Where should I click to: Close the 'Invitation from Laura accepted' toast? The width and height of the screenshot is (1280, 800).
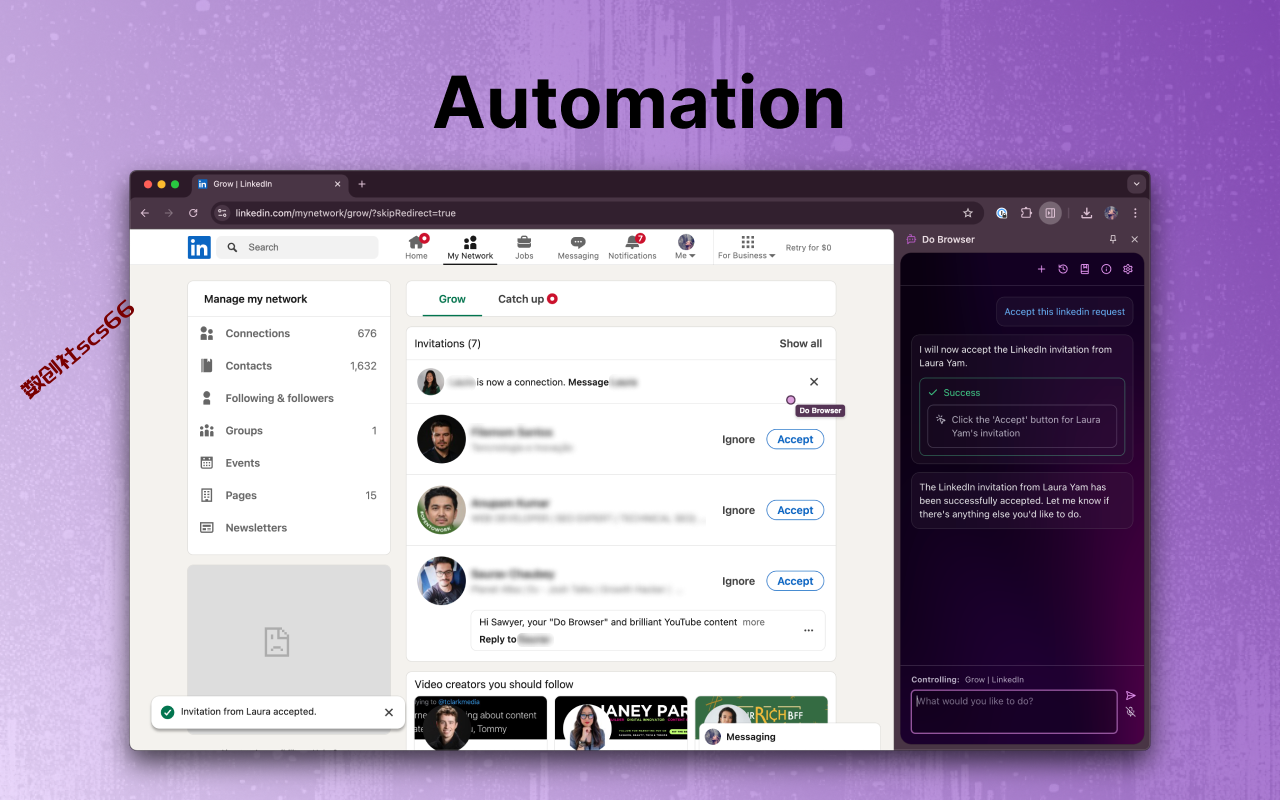coord(389,712)
